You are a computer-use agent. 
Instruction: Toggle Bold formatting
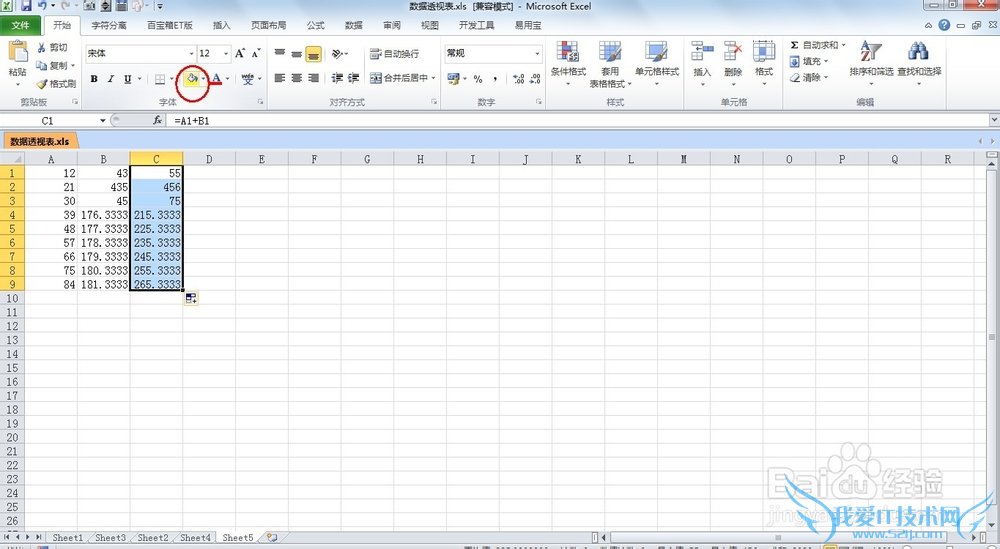coord(94,79)
